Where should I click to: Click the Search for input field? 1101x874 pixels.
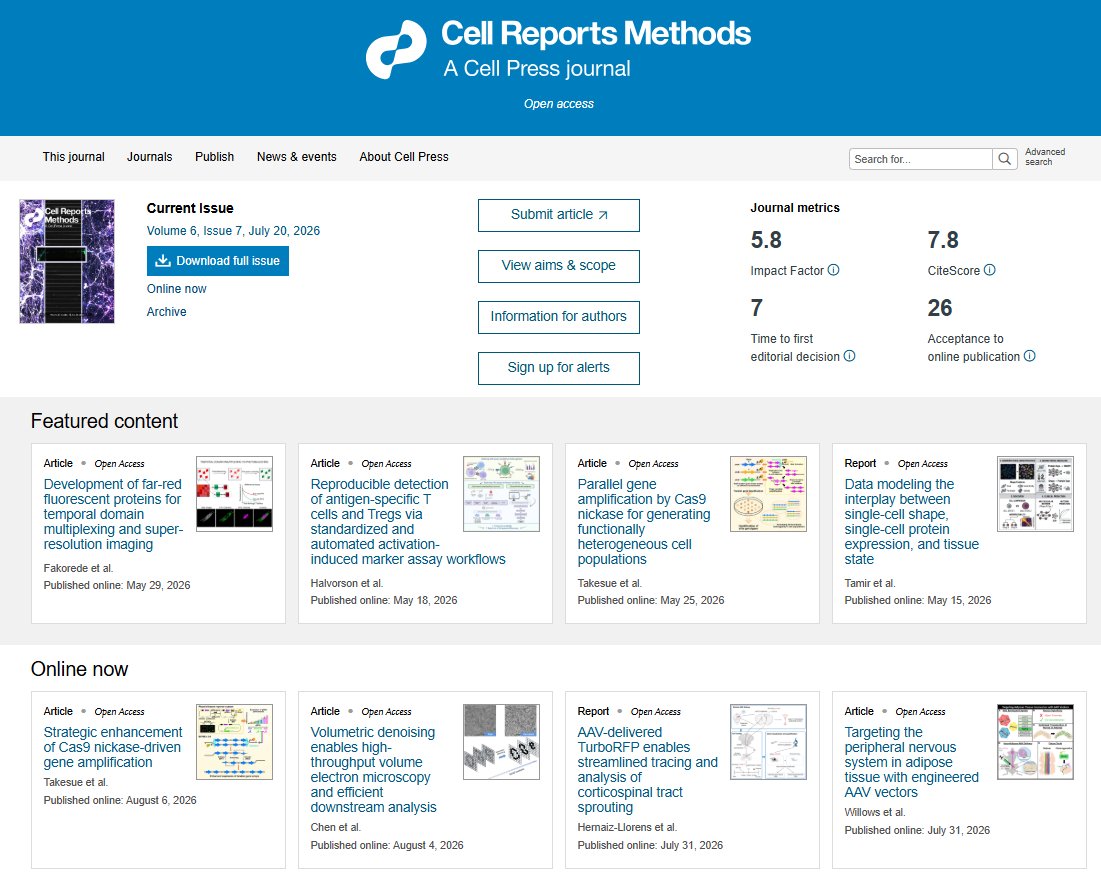(921, 159)
